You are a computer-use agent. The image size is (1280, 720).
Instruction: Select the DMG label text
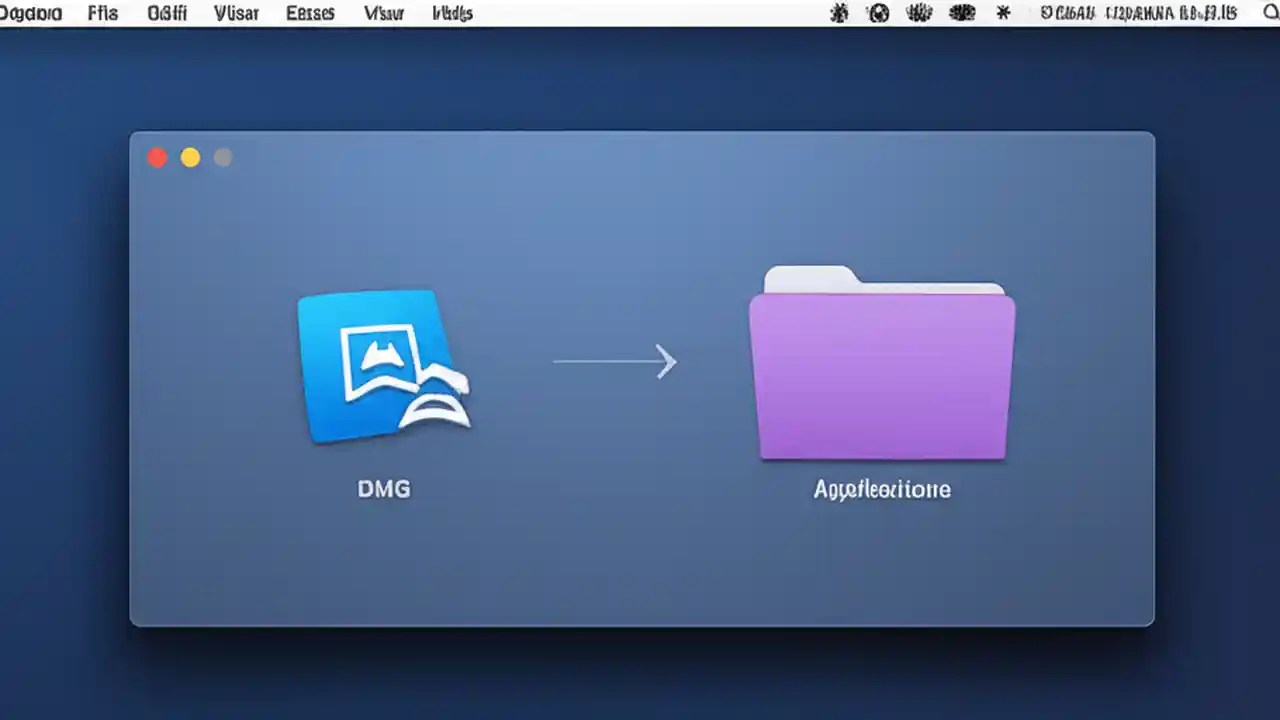pos(384,489)
